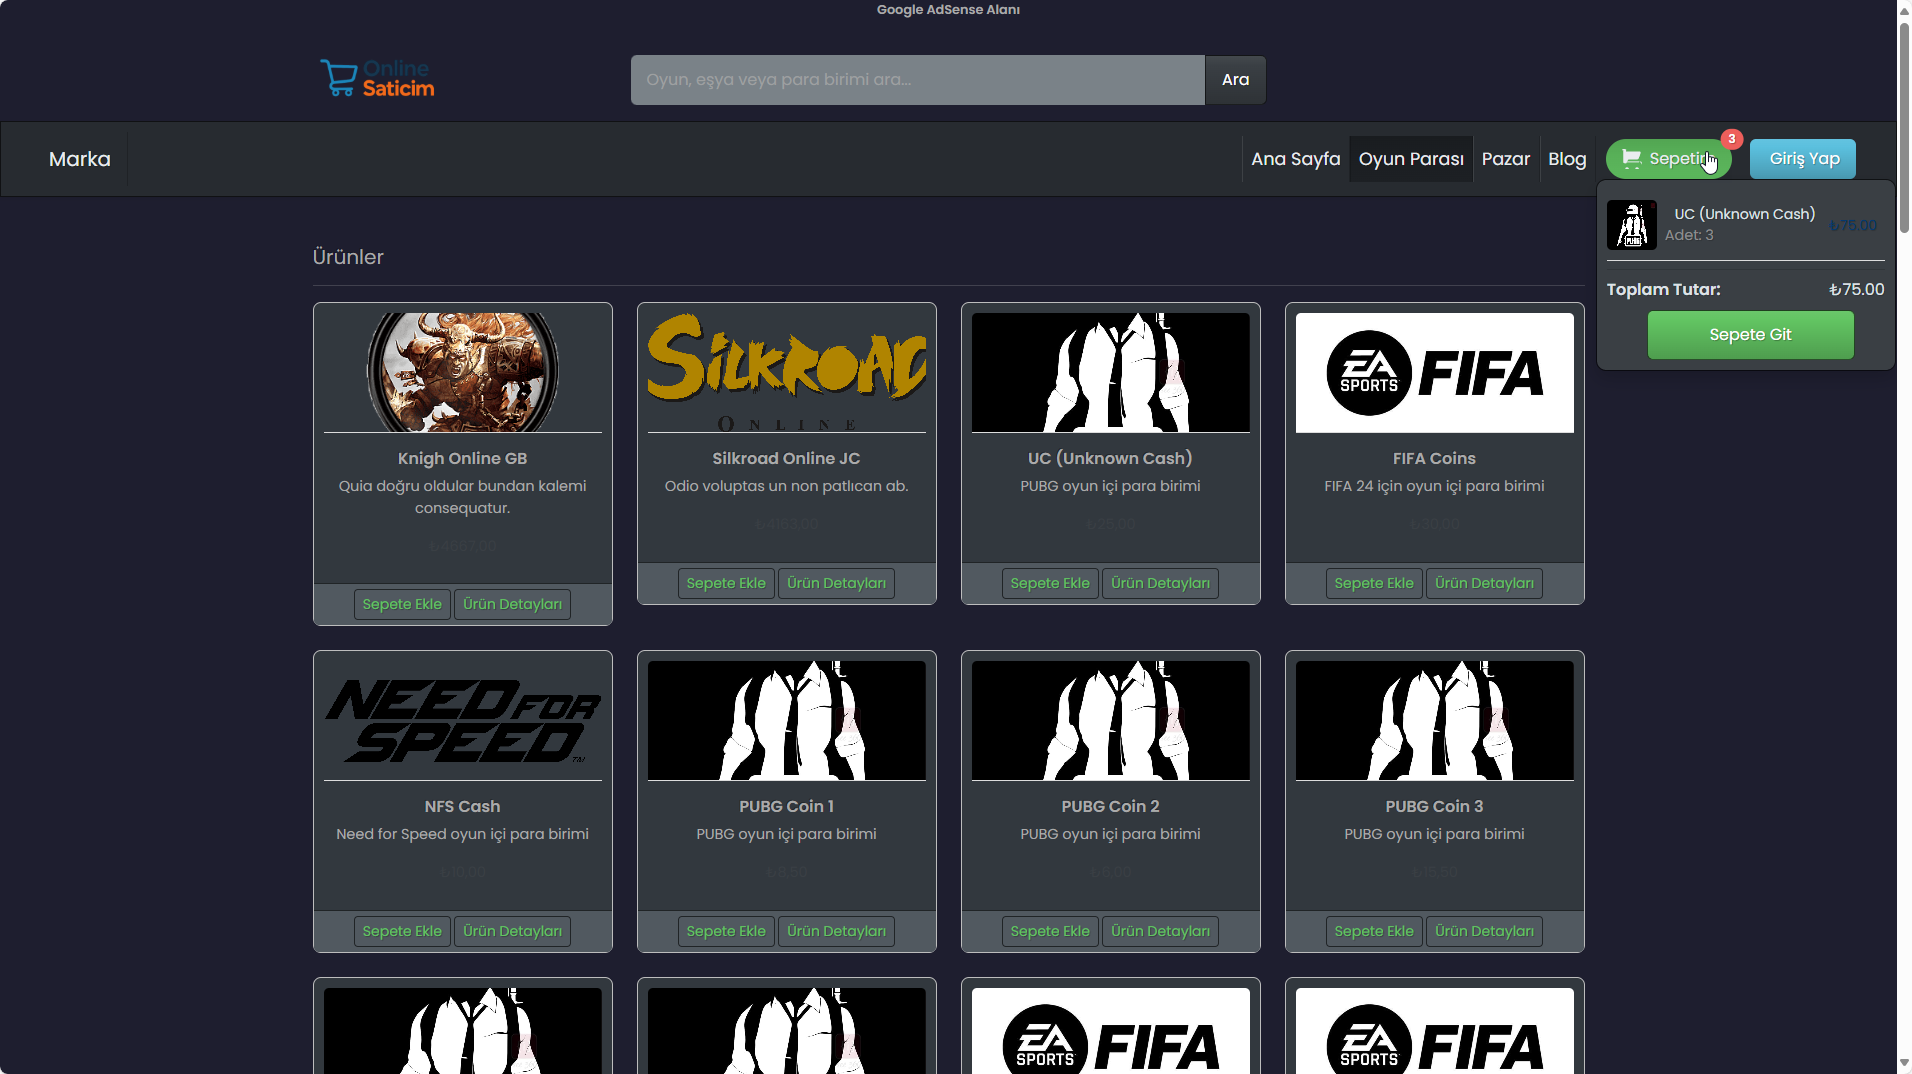Click UC (Unknown Cash) thumbnail in cart dropdown
Image resolution: width=1912 pixels, height=1074 pixels.
1631,225
